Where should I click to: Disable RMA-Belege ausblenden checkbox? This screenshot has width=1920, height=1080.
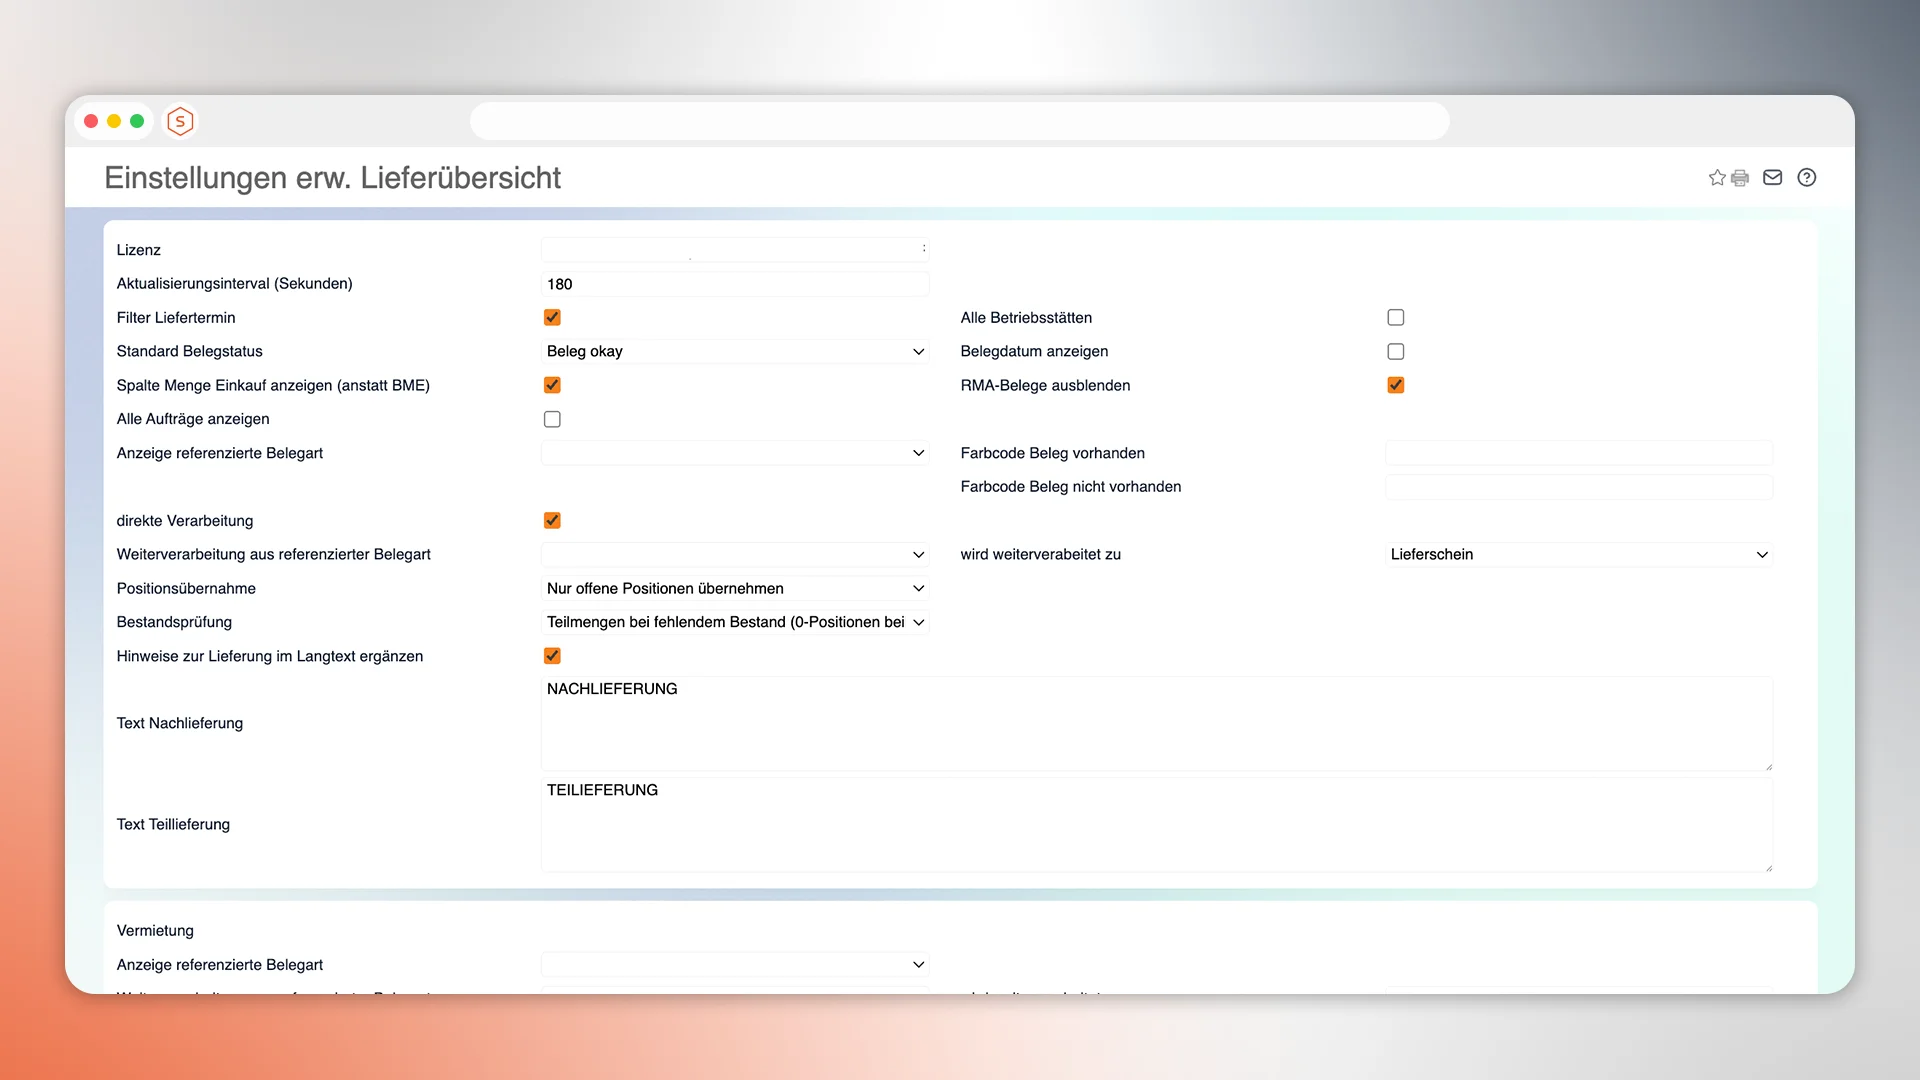tap(1396, 385)
